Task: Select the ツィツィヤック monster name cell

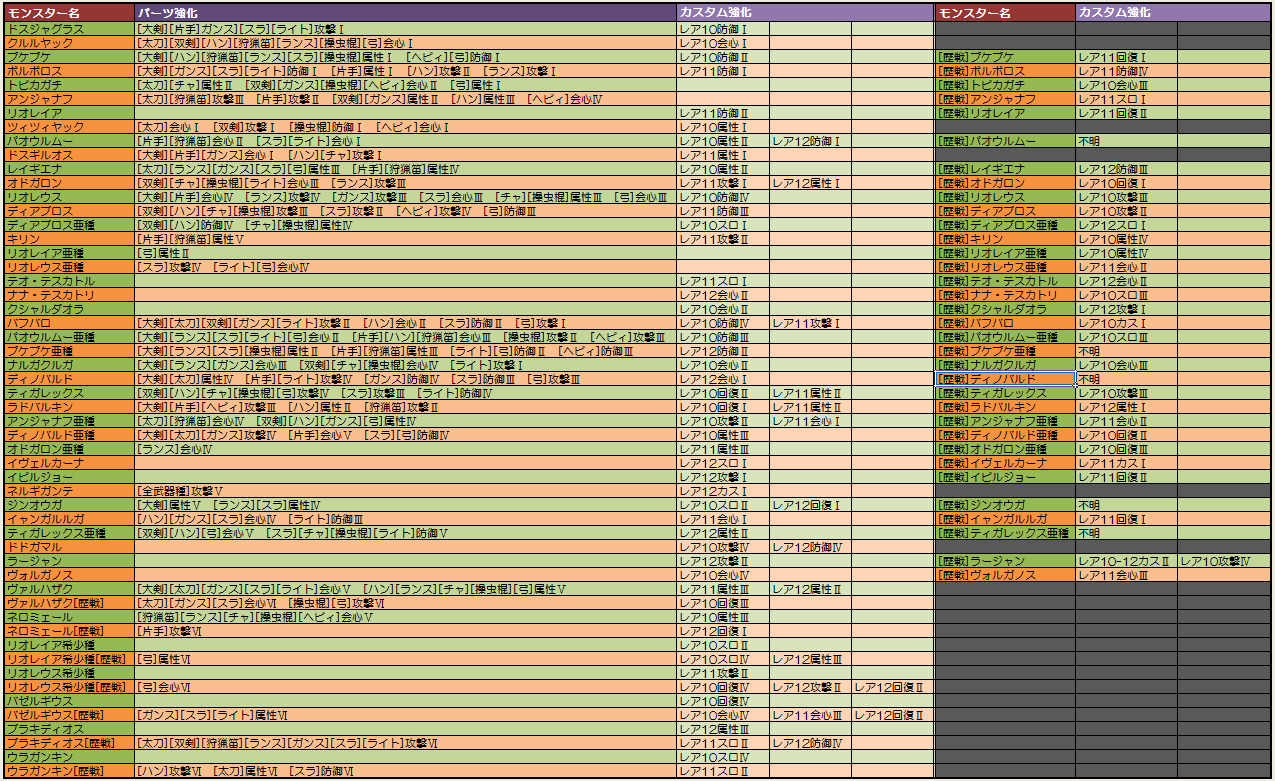Action: (69, 127)
